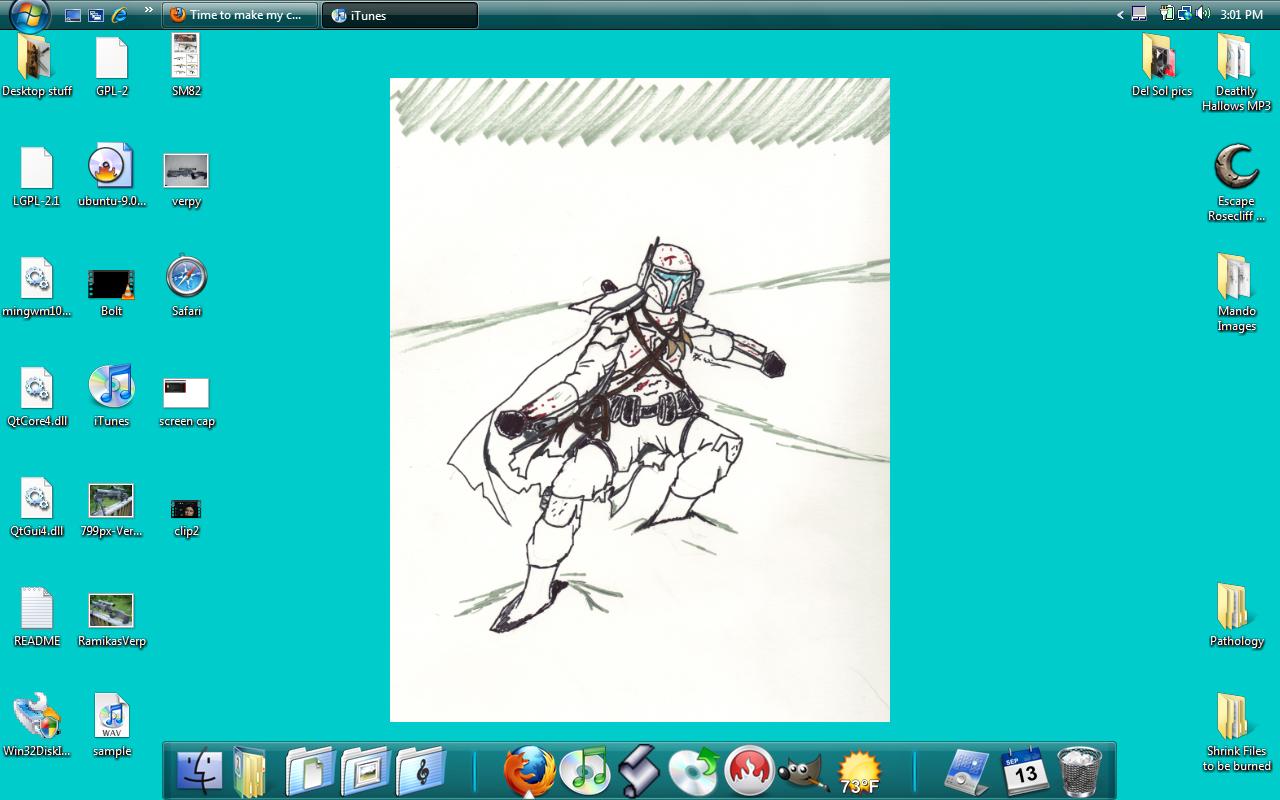
Task: Open the red flame burning app in dock
Action: click(x=749, y=771)
